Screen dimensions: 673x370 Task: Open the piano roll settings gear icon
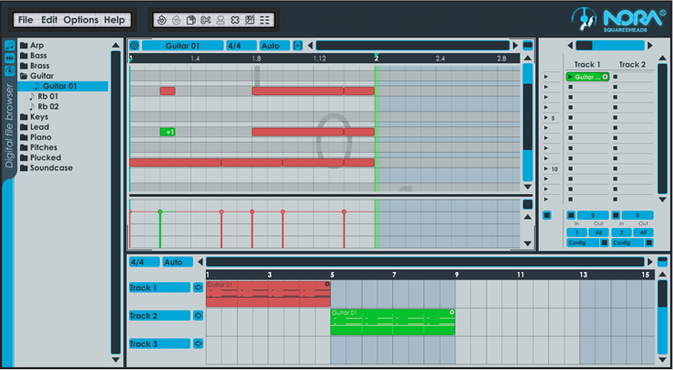pos(134,45)
